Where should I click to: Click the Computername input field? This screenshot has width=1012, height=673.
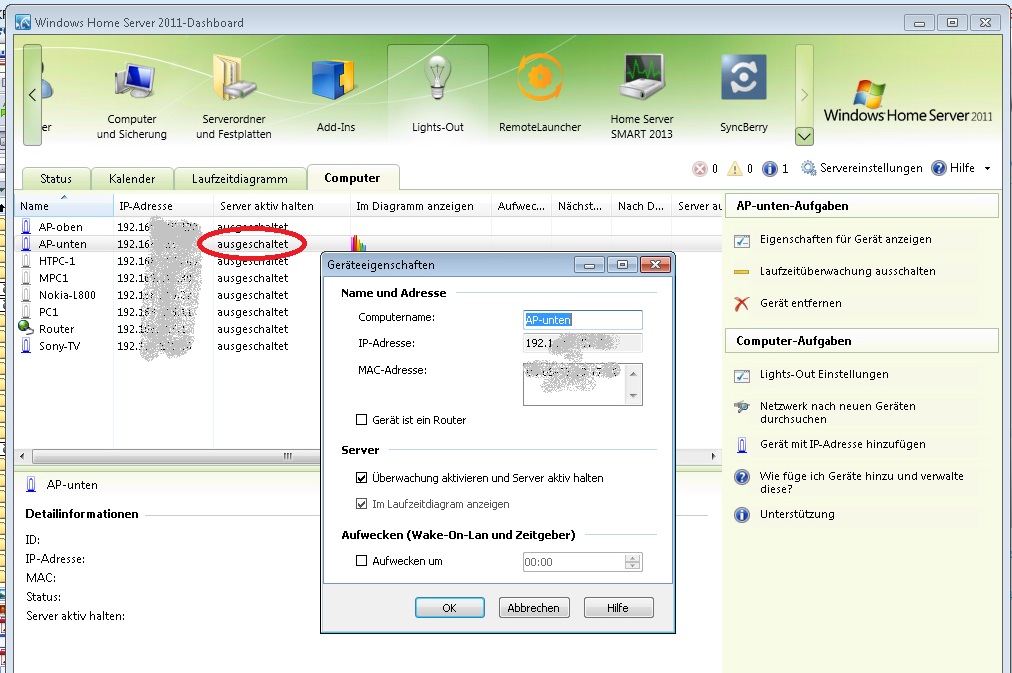[x=582, y=319]
